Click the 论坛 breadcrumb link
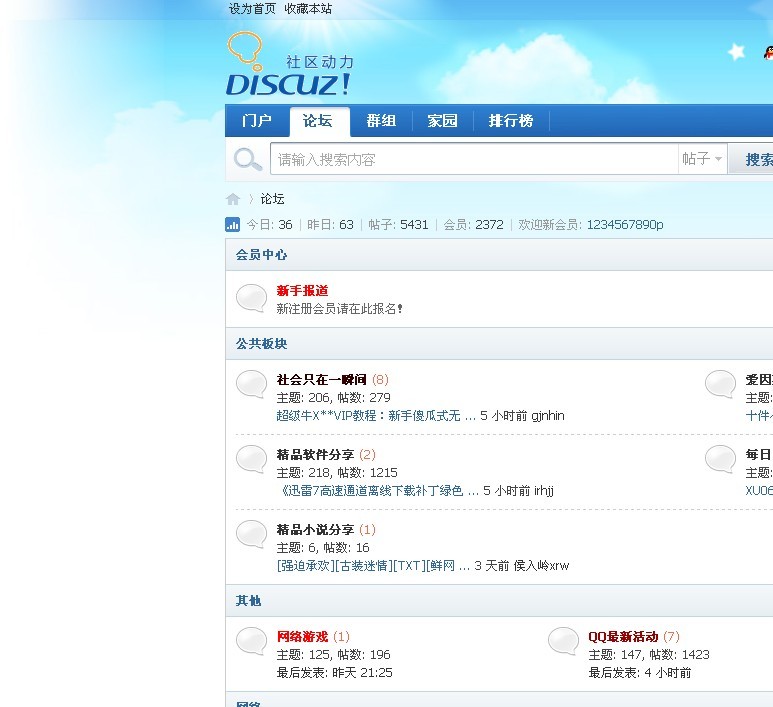Screen dimensions: 773x707 [x=272, y=199]
